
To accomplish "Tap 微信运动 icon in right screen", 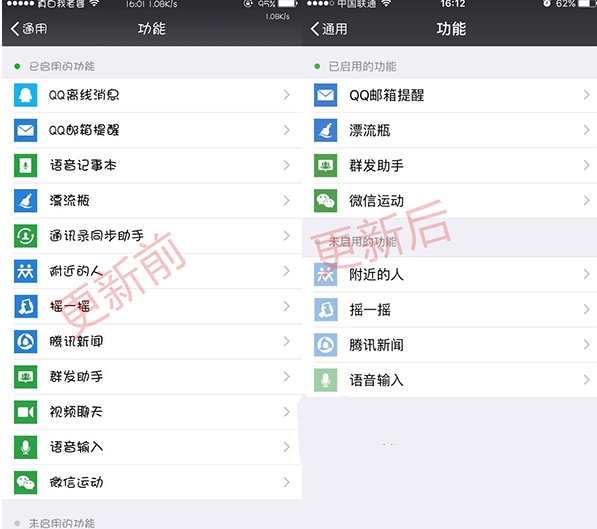I will tap(326, 201).
